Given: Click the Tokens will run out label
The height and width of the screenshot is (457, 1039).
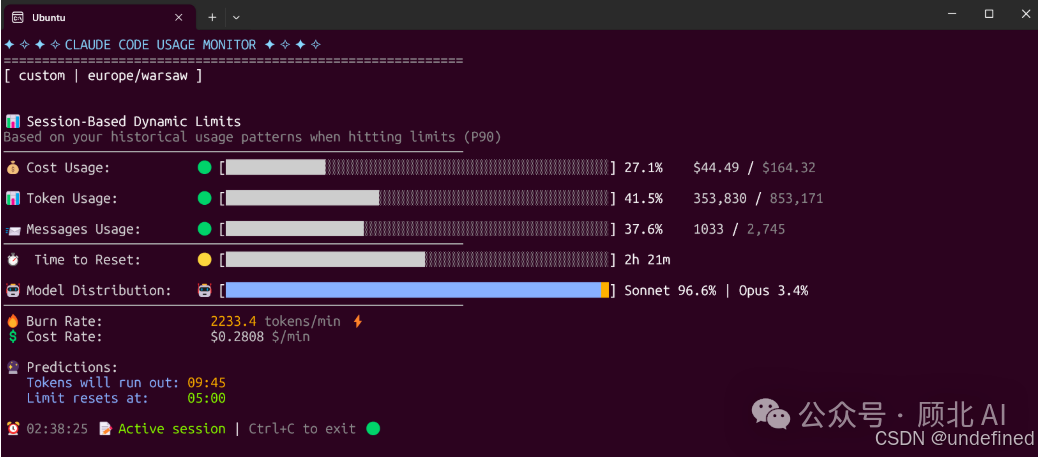Looking at the screenshot, I should pos(103,383).
